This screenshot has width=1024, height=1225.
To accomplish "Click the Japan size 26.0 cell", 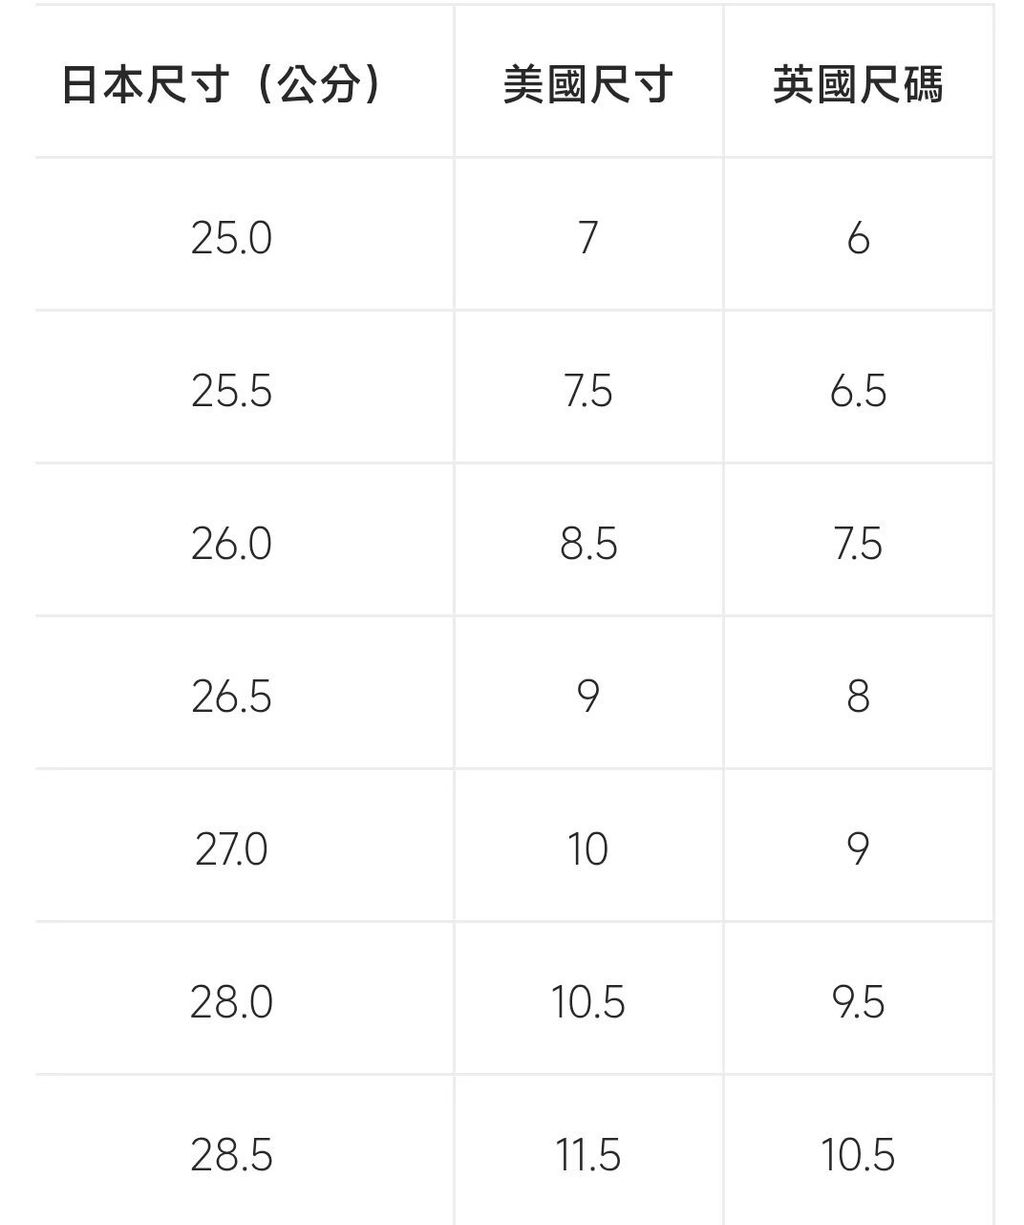I will (231, 544).
